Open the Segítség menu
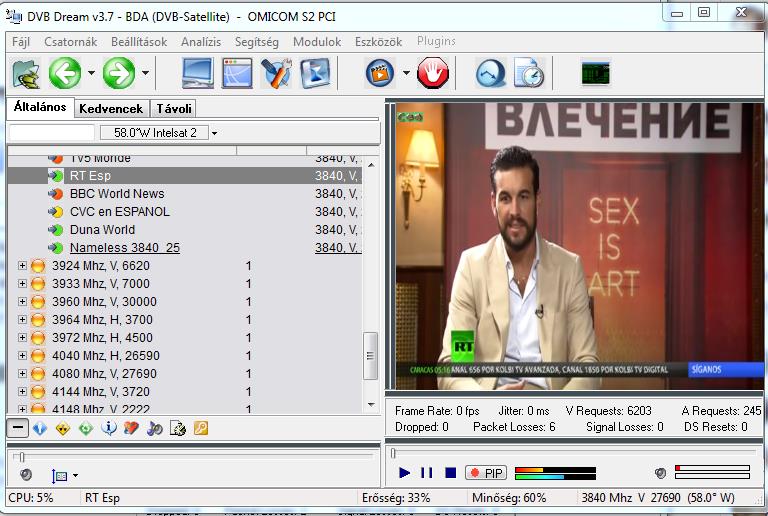Screen dimensions: 768x516 tap(257, 42)
